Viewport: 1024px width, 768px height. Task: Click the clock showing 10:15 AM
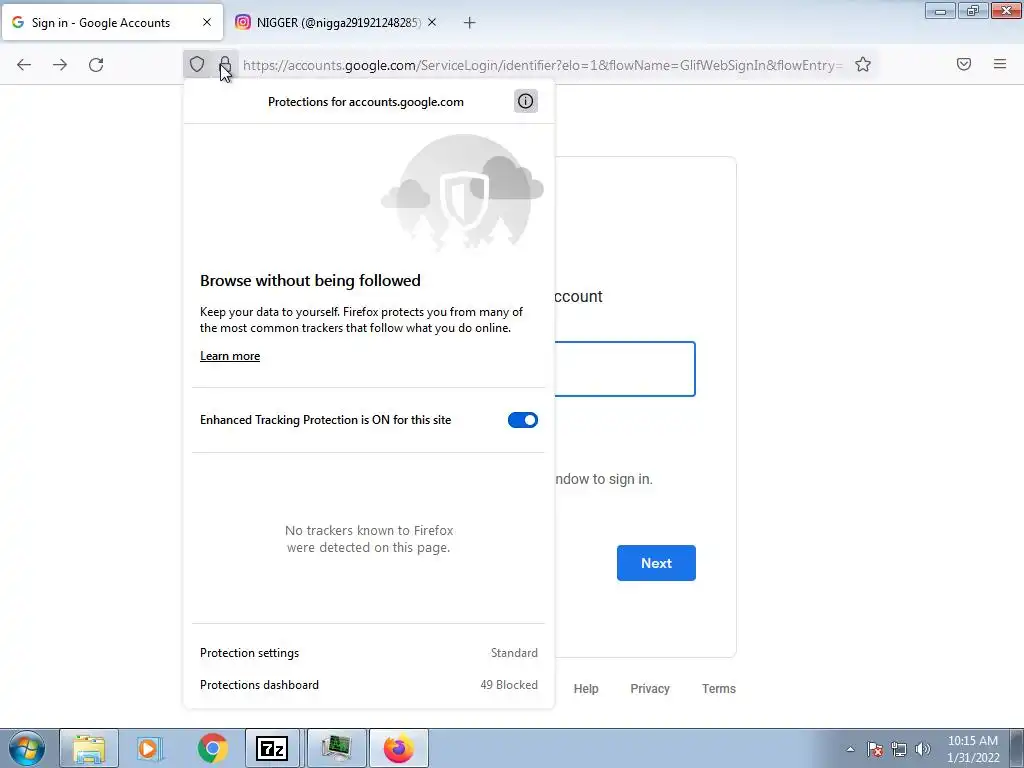click(x=973, y=749)
